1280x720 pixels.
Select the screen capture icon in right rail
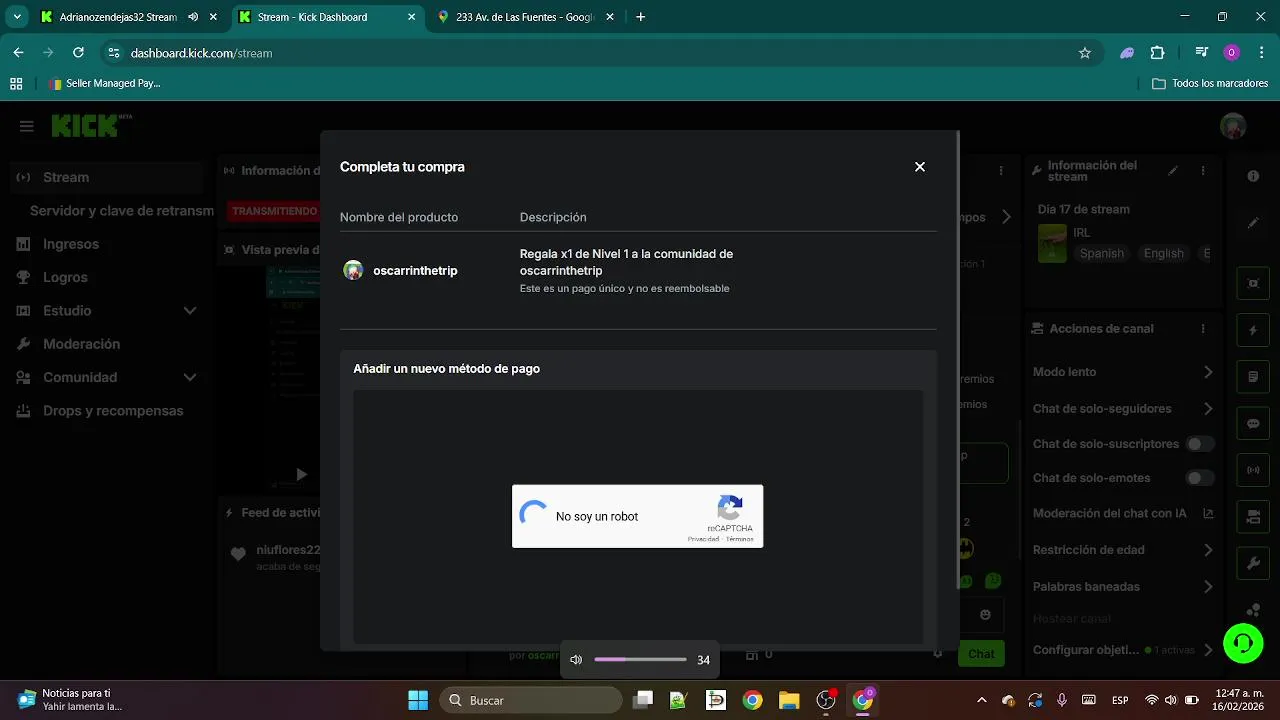(x=1253, y=283)
